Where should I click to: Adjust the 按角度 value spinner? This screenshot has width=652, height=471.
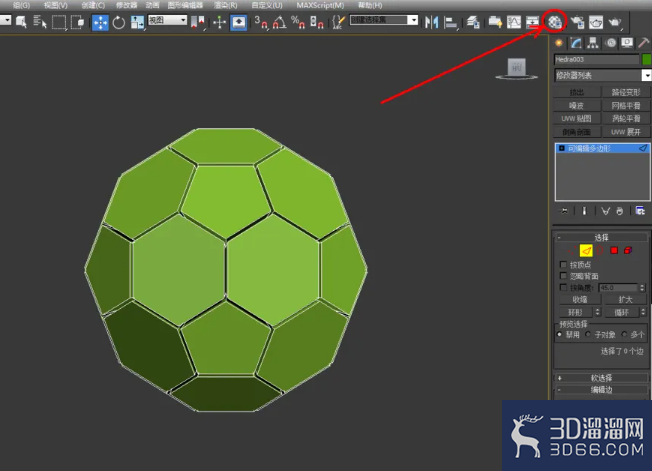point(642,287)
